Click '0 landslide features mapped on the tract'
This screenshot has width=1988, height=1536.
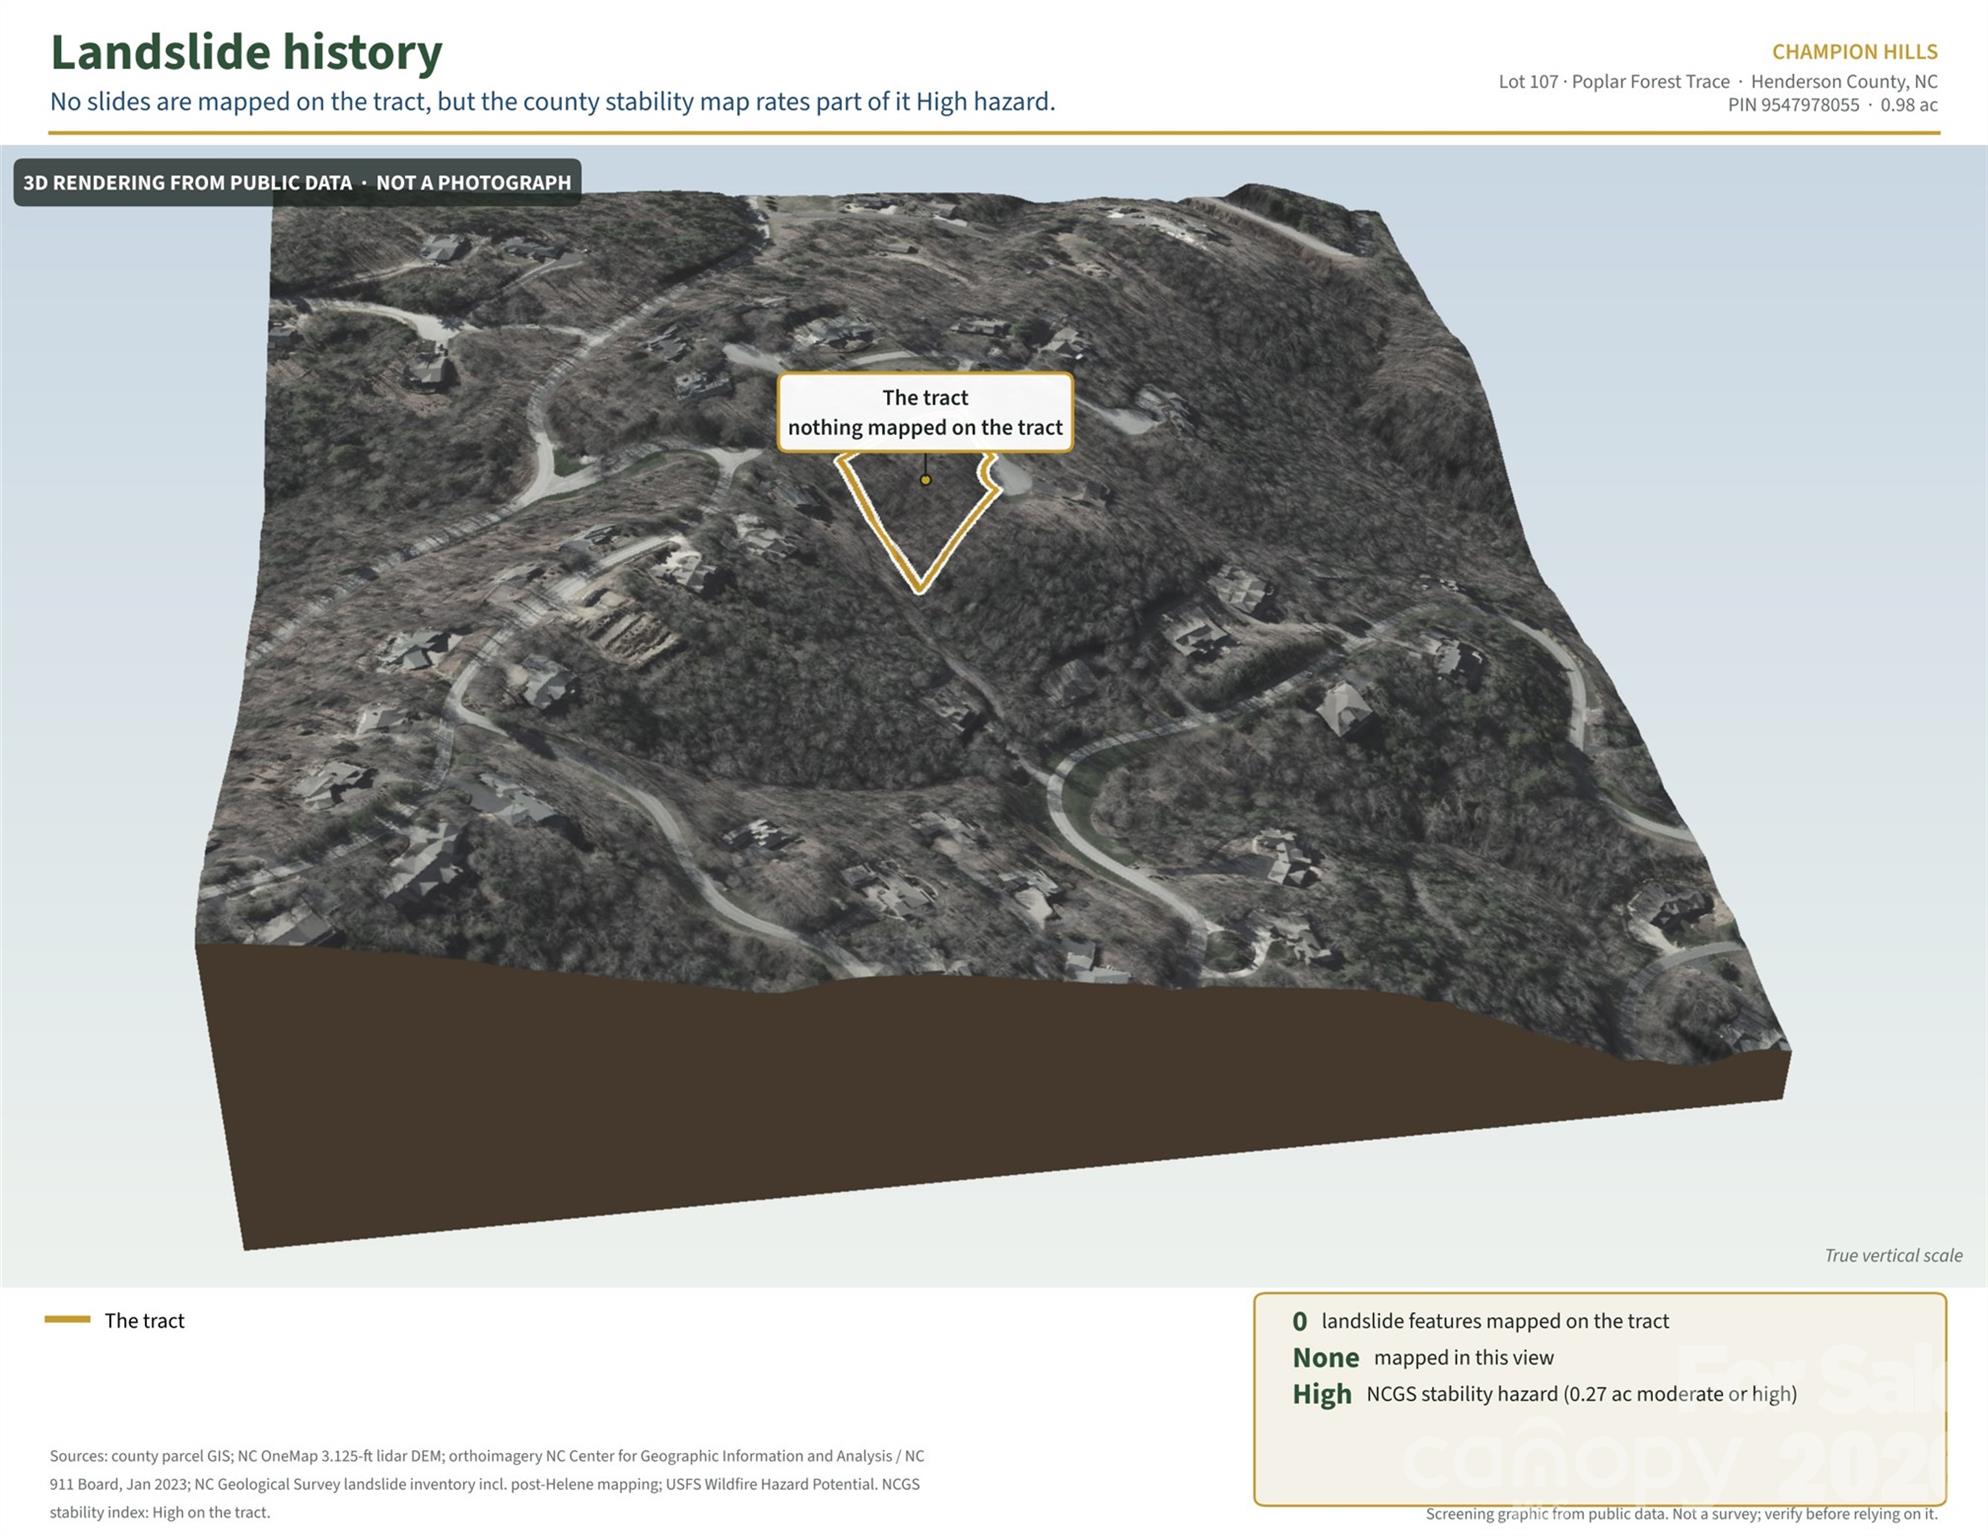point(1480,1322)
